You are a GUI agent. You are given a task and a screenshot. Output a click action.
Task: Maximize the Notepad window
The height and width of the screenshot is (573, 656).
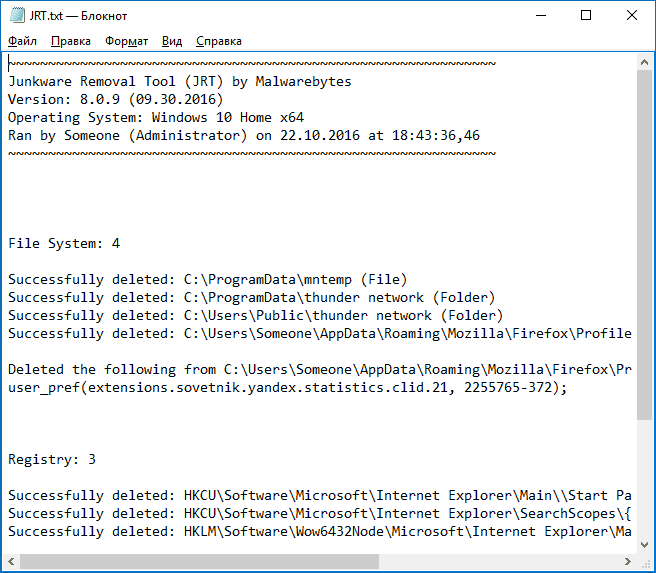click(586, 15)
